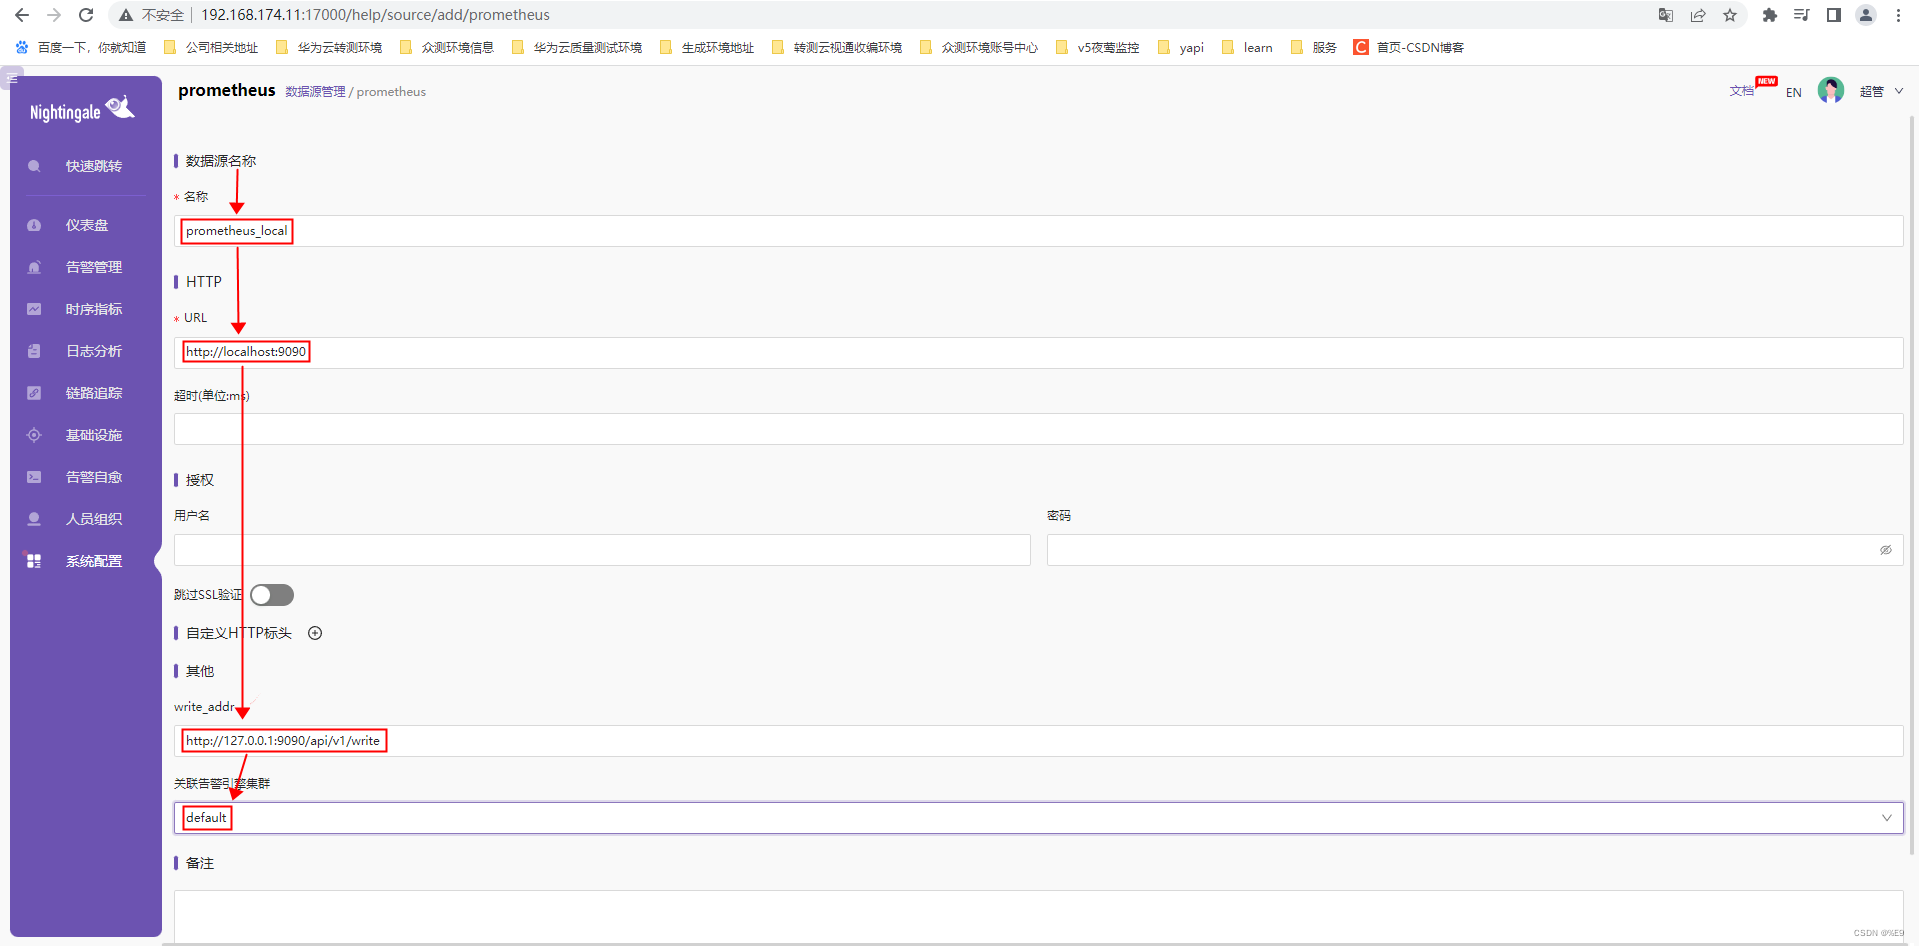Open the learn bookmark folder

click(1248, 47)
